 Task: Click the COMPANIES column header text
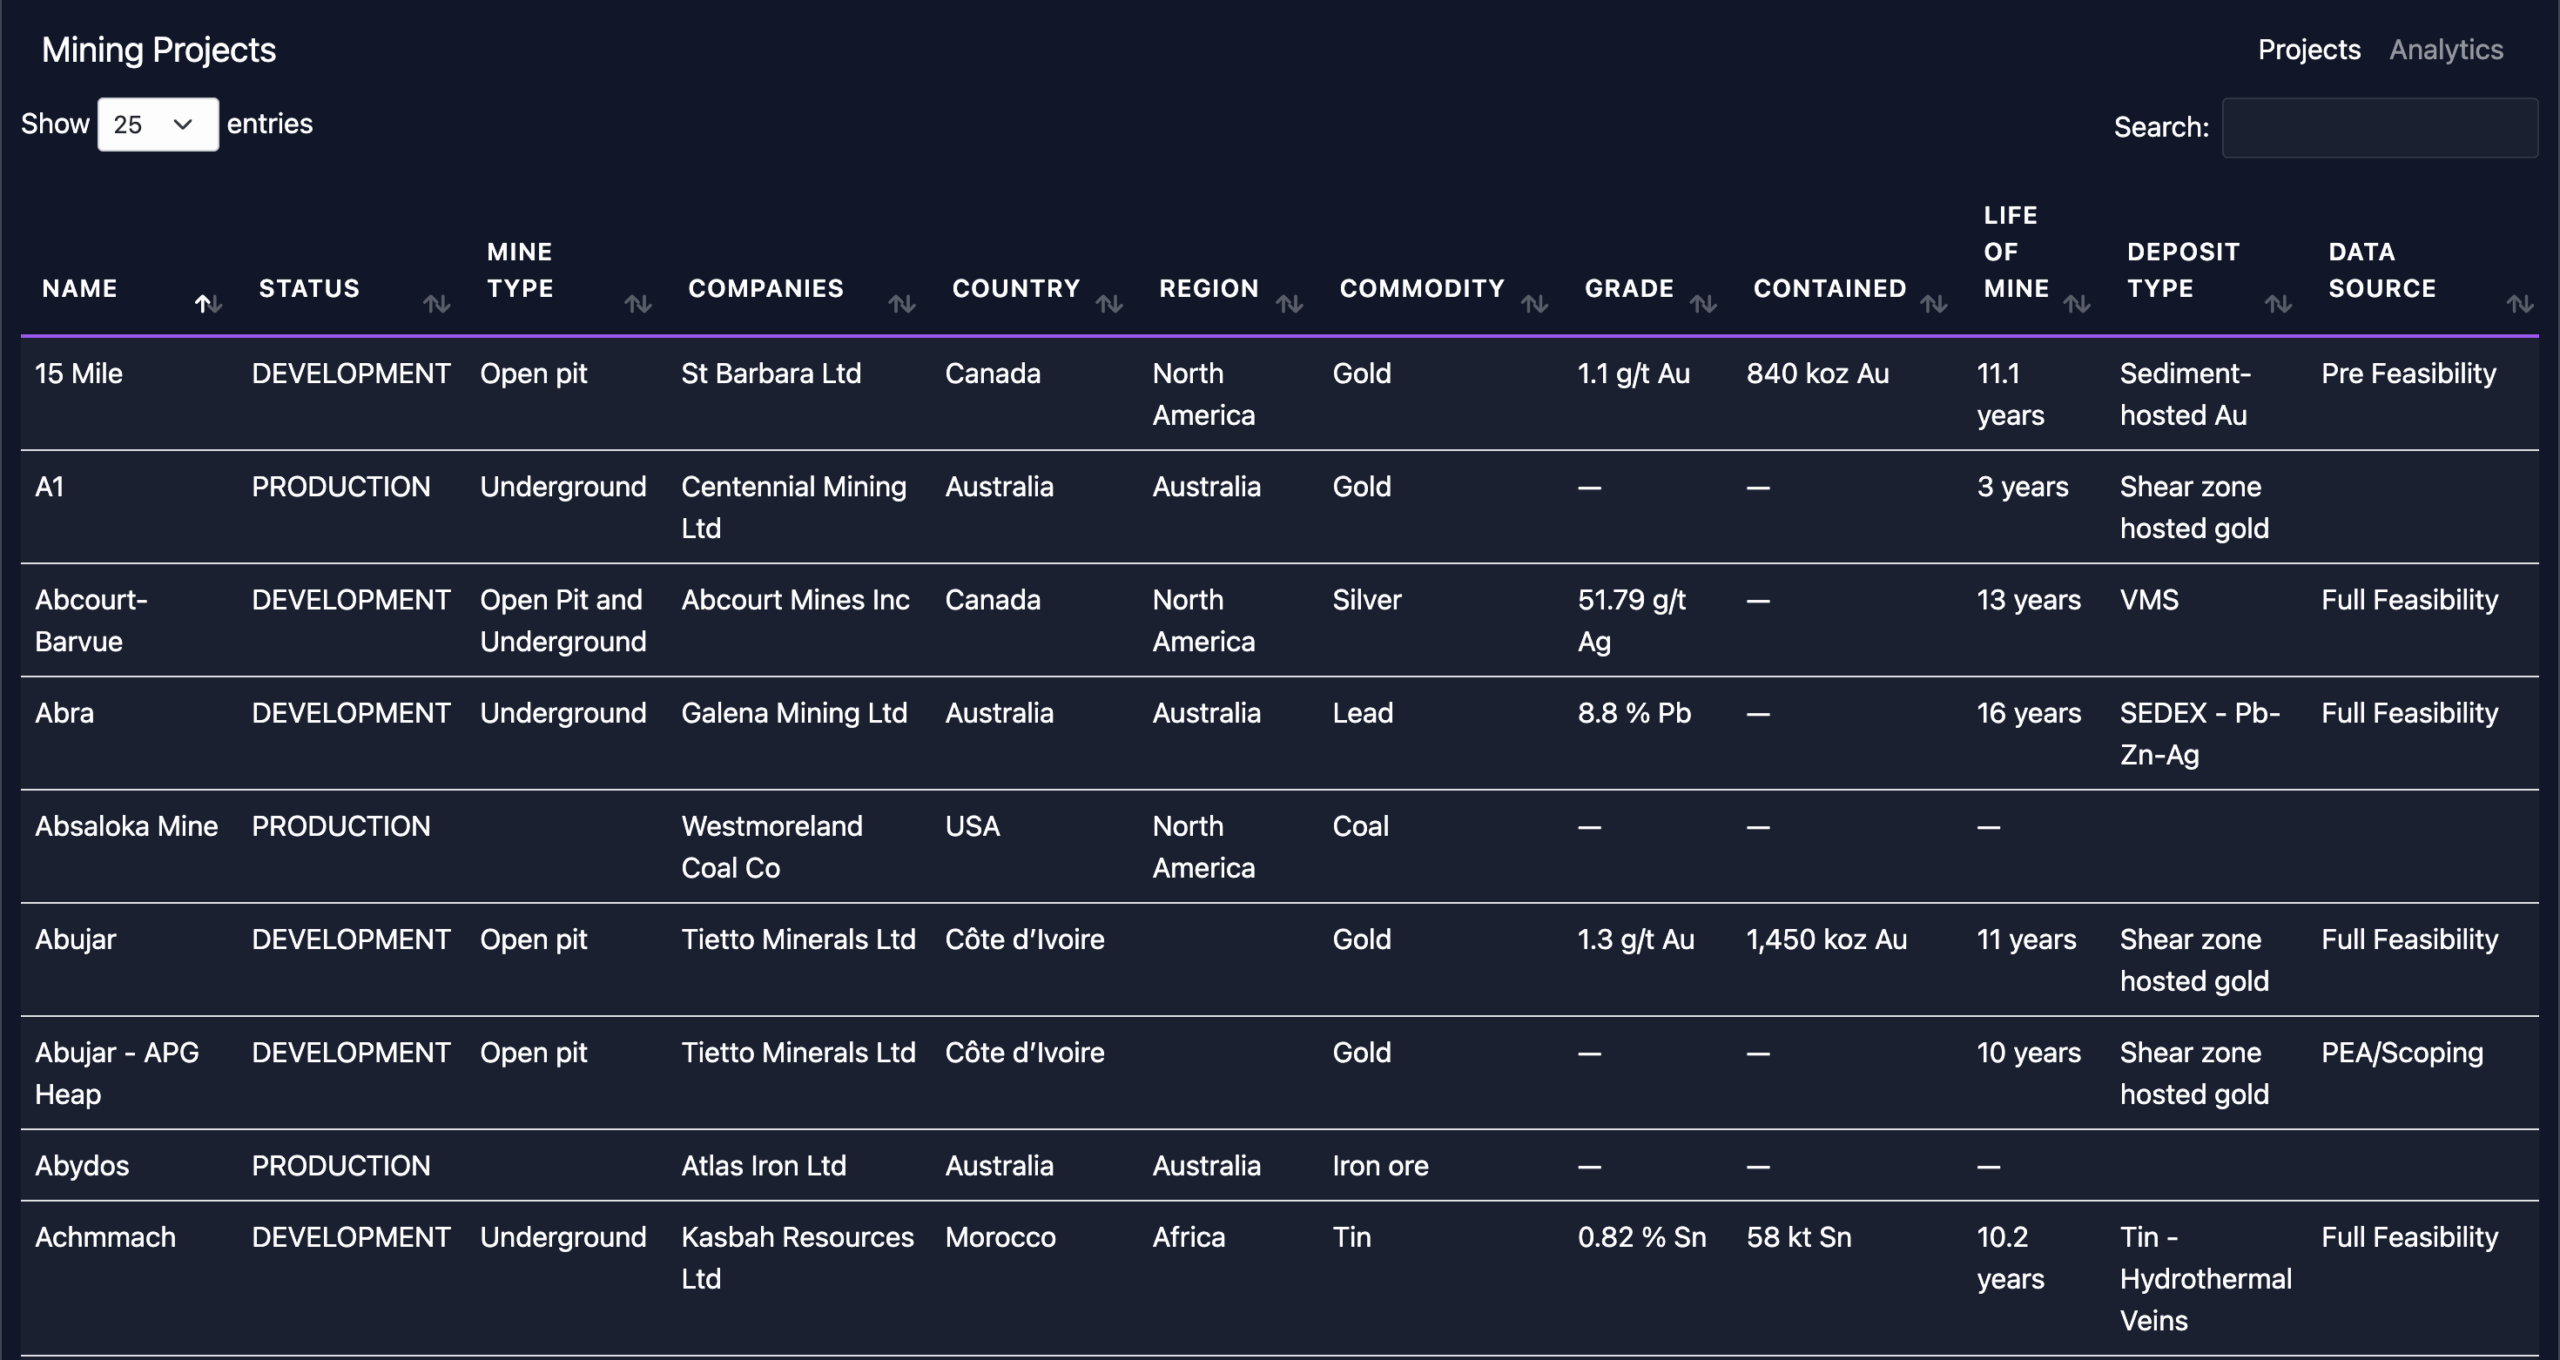click(x=766, y=288)
